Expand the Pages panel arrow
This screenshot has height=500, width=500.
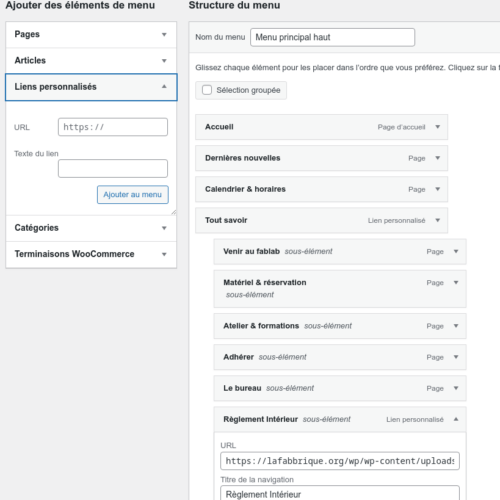(x=164, y=35)
